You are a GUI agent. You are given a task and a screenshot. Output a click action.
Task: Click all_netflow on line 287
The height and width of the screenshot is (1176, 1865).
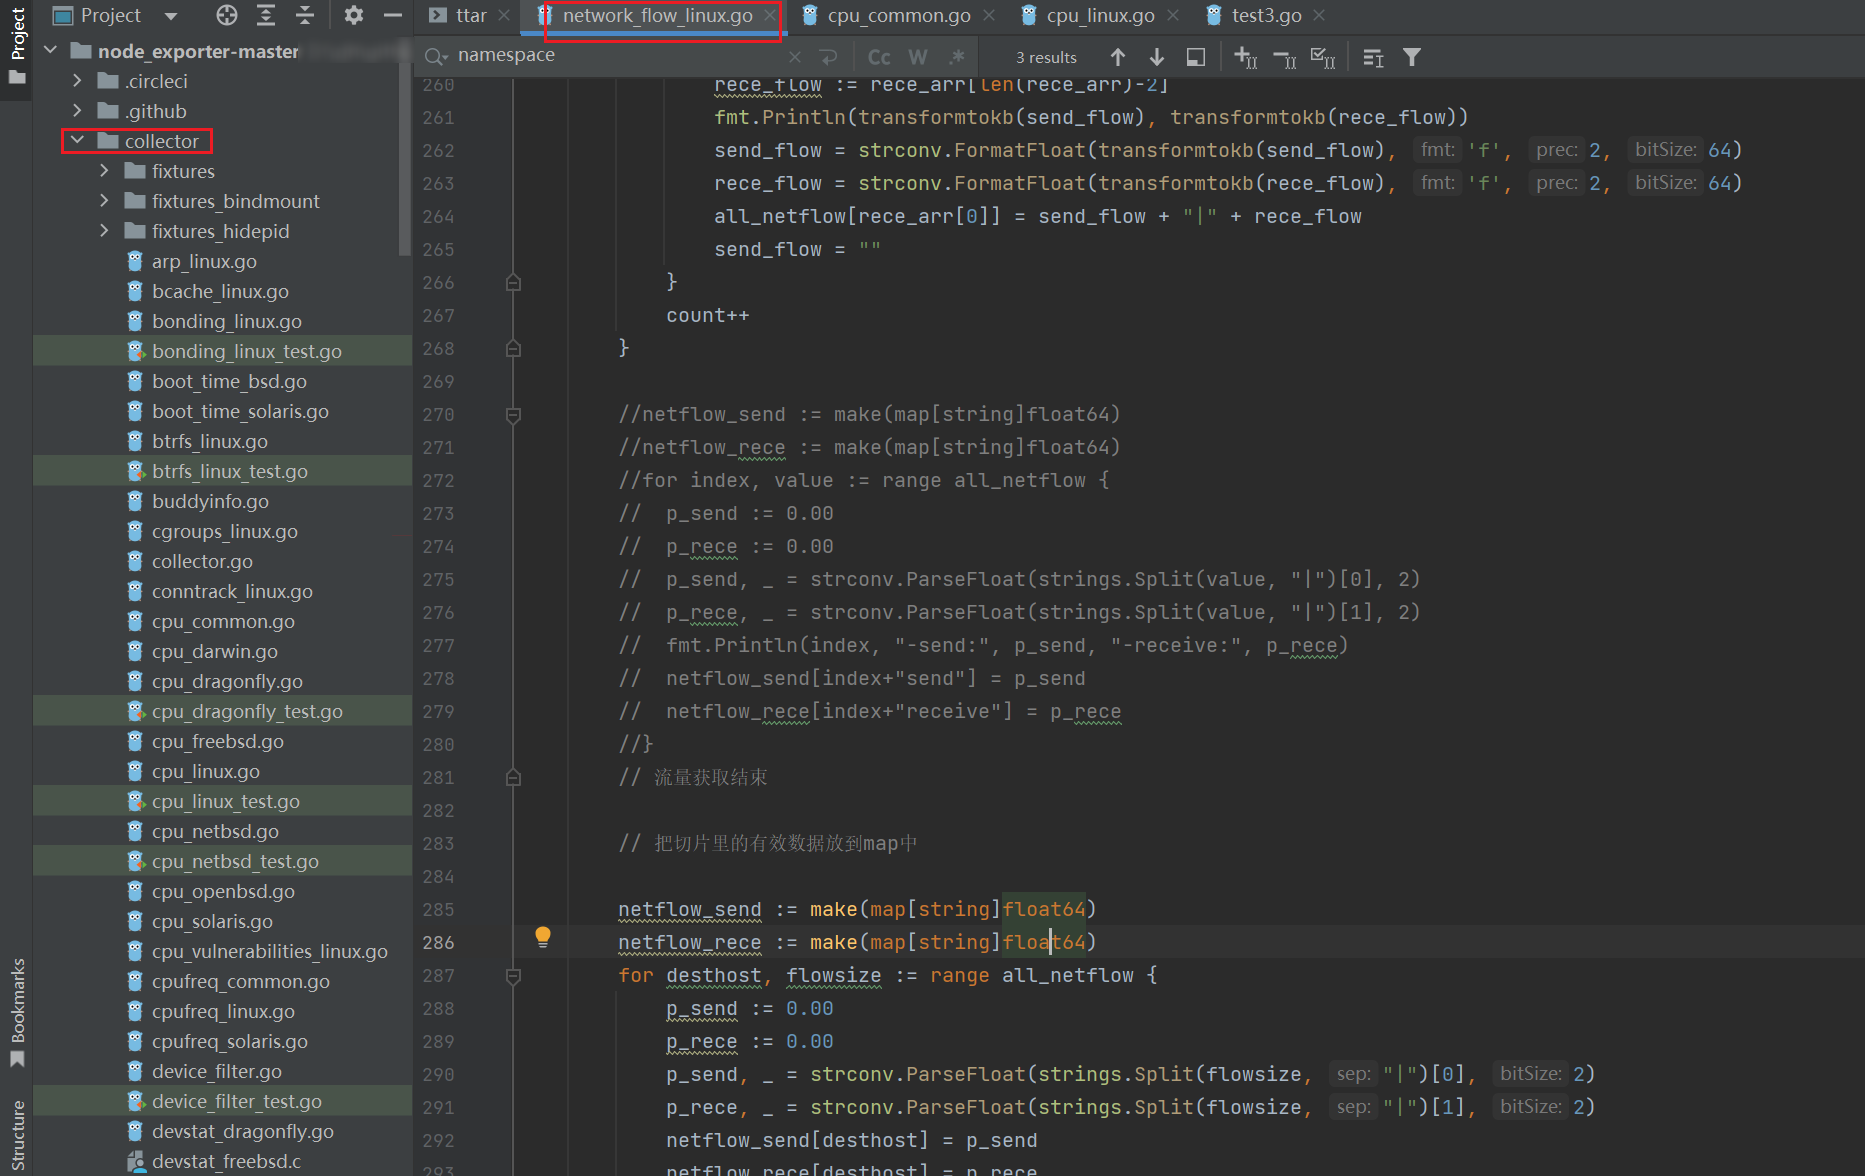click(1068, 975)
